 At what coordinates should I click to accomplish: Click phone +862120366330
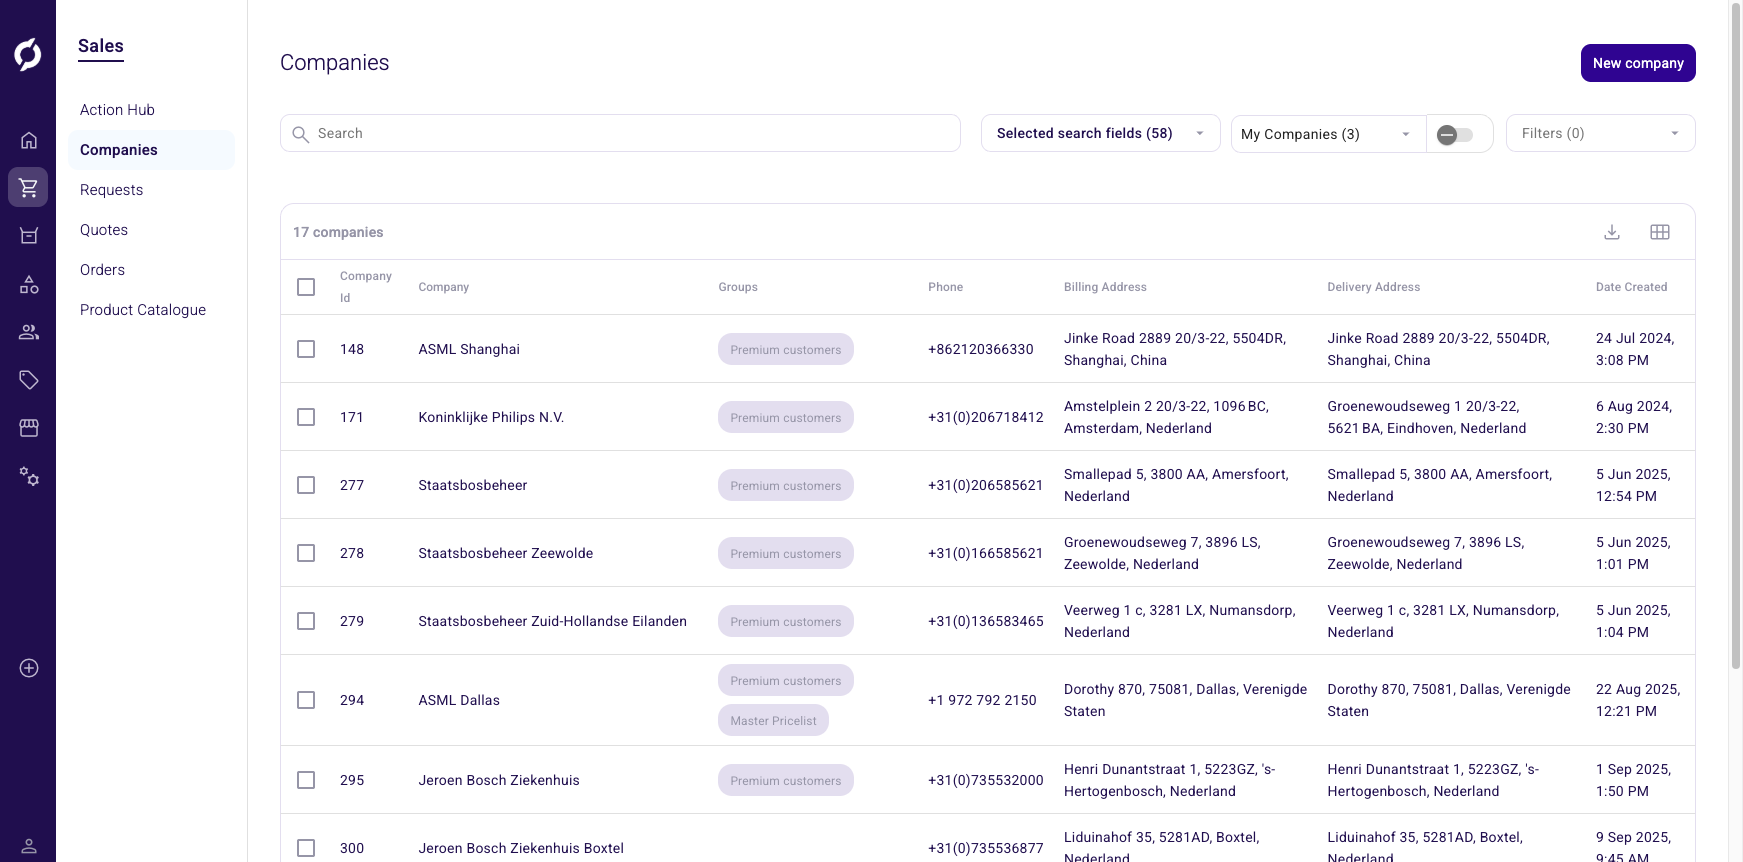point(980,349)
